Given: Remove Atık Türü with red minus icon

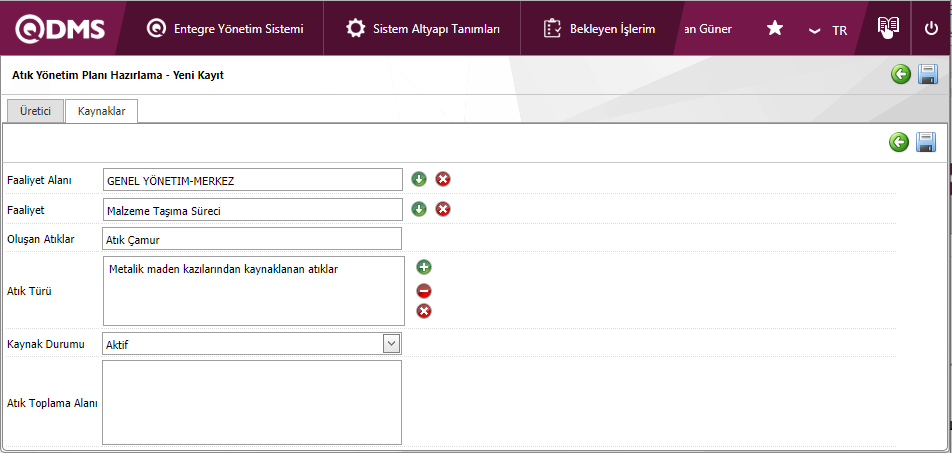Looking at the screenshot, I should click(x=424, y=291).
